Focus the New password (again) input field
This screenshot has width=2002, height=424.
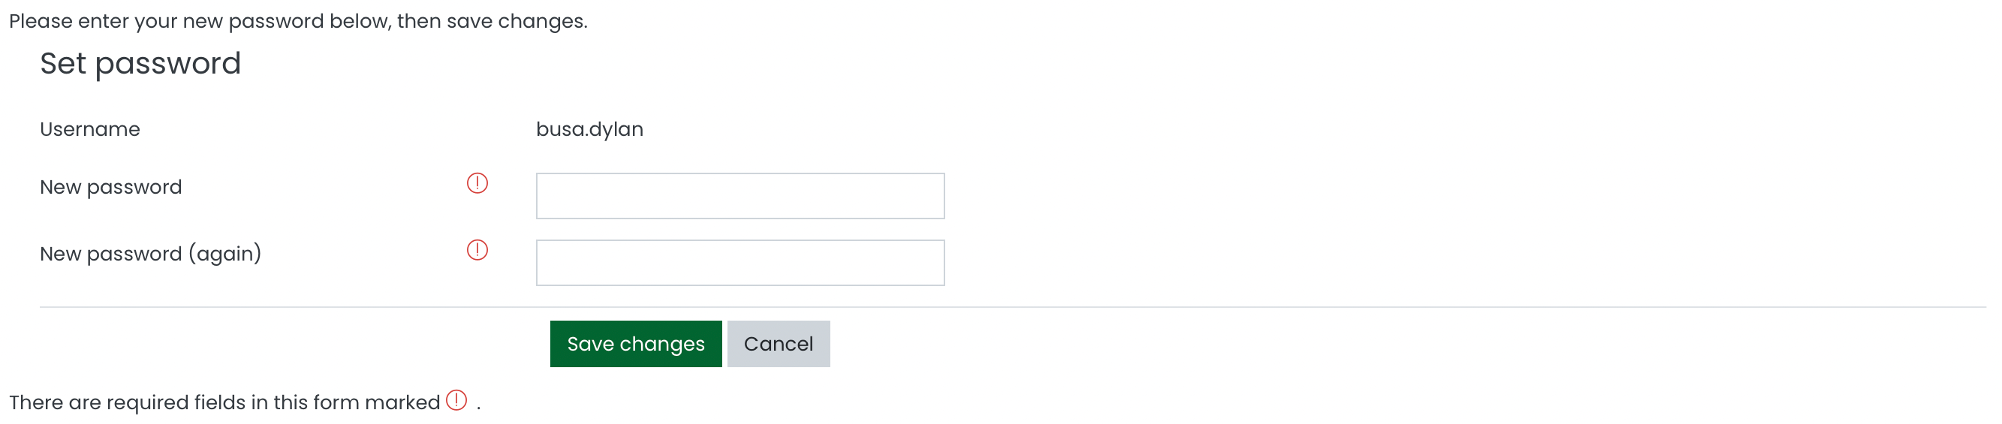pos(740,263)
